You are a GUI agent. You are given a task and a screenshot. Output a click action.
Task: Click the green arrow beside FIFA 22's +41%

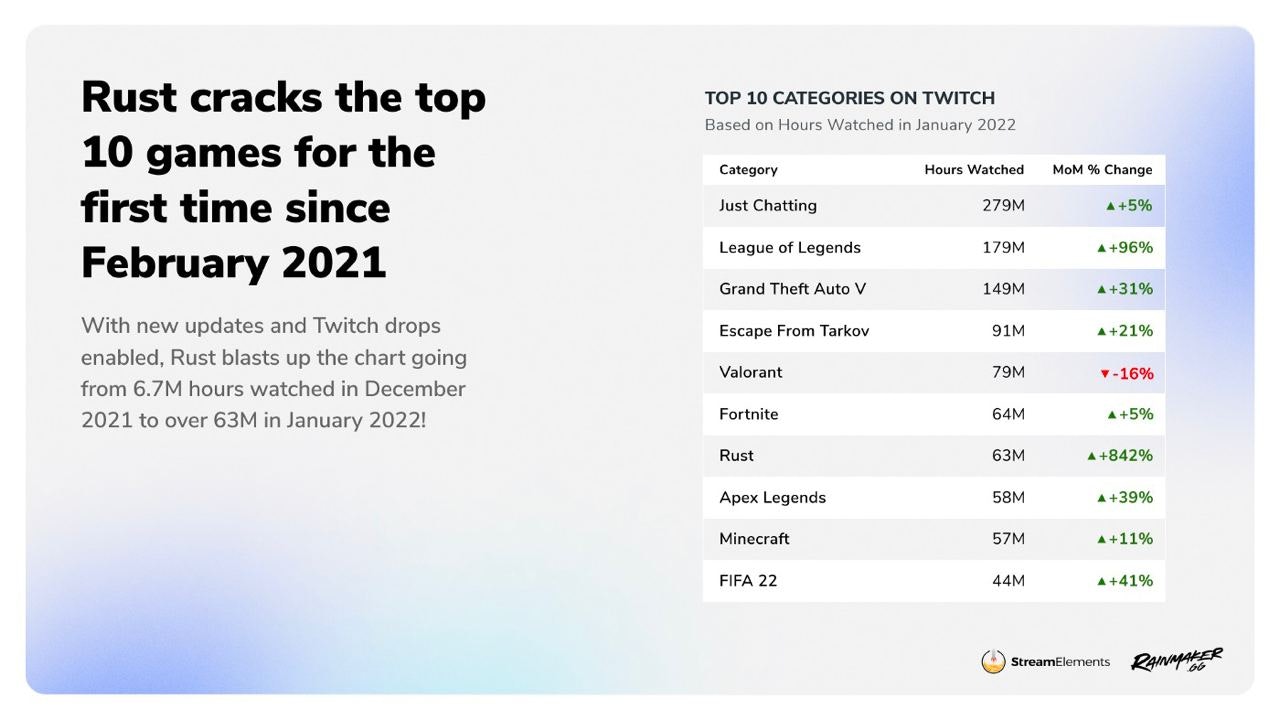pos(1101,582)
